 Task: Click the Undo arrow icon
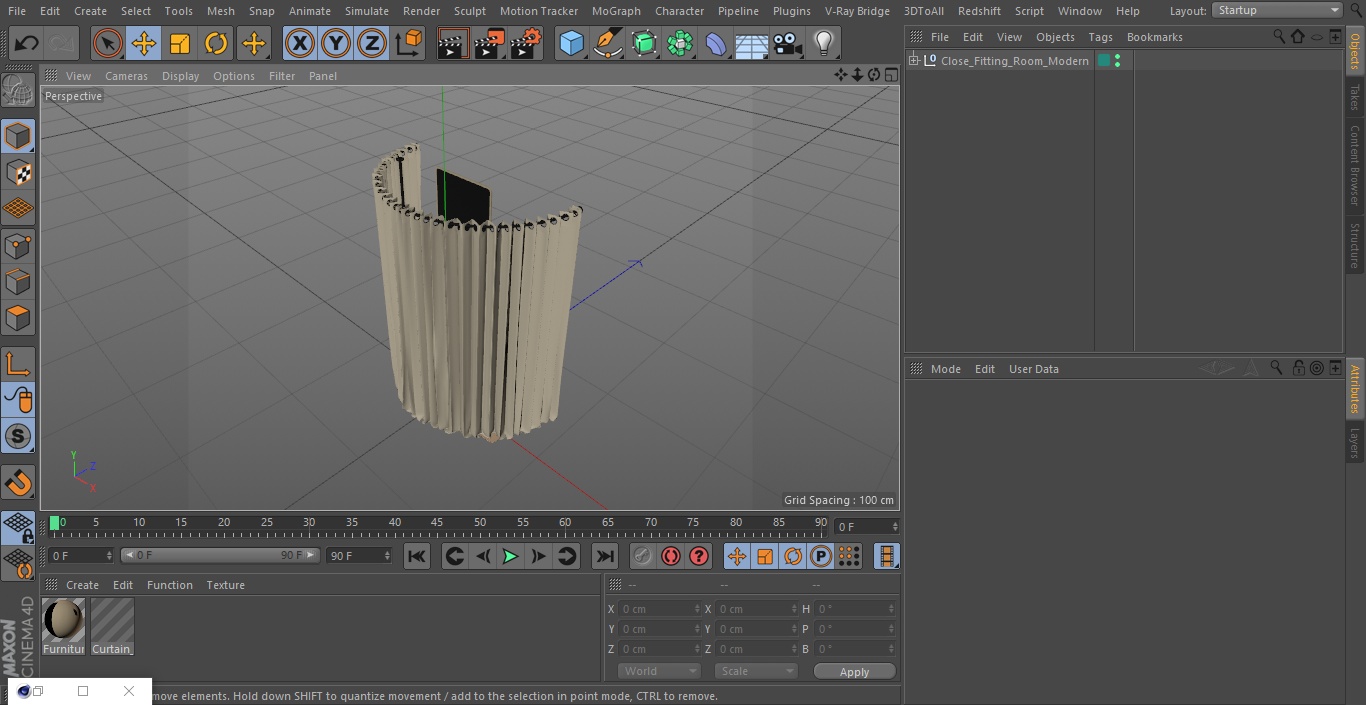click(x=27, y=44)
